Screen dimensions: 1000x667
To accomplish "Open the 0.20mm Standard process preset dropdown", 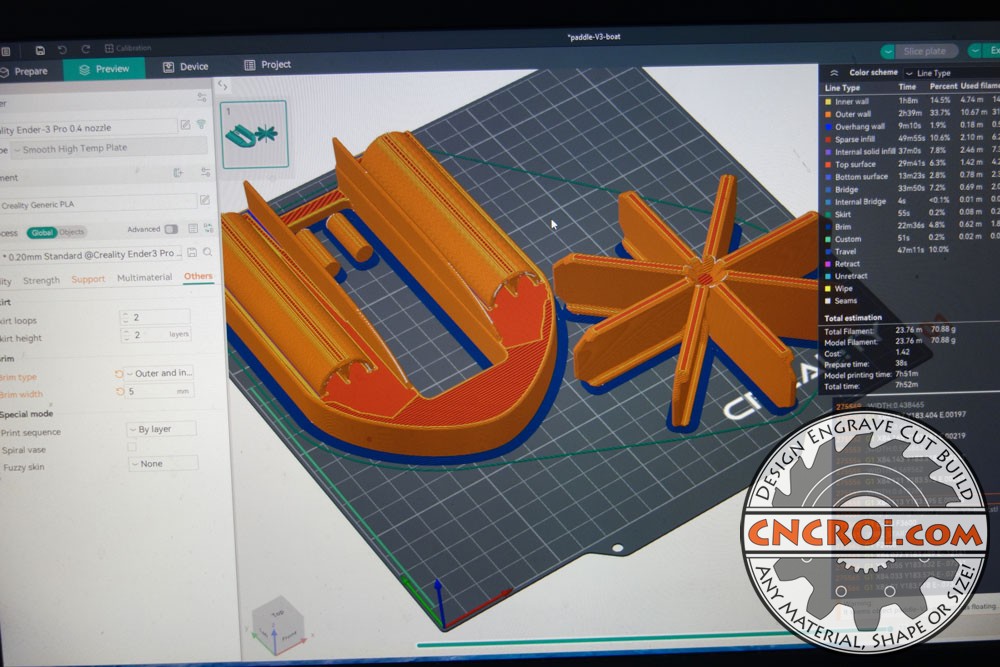I will tap(91, 254).
